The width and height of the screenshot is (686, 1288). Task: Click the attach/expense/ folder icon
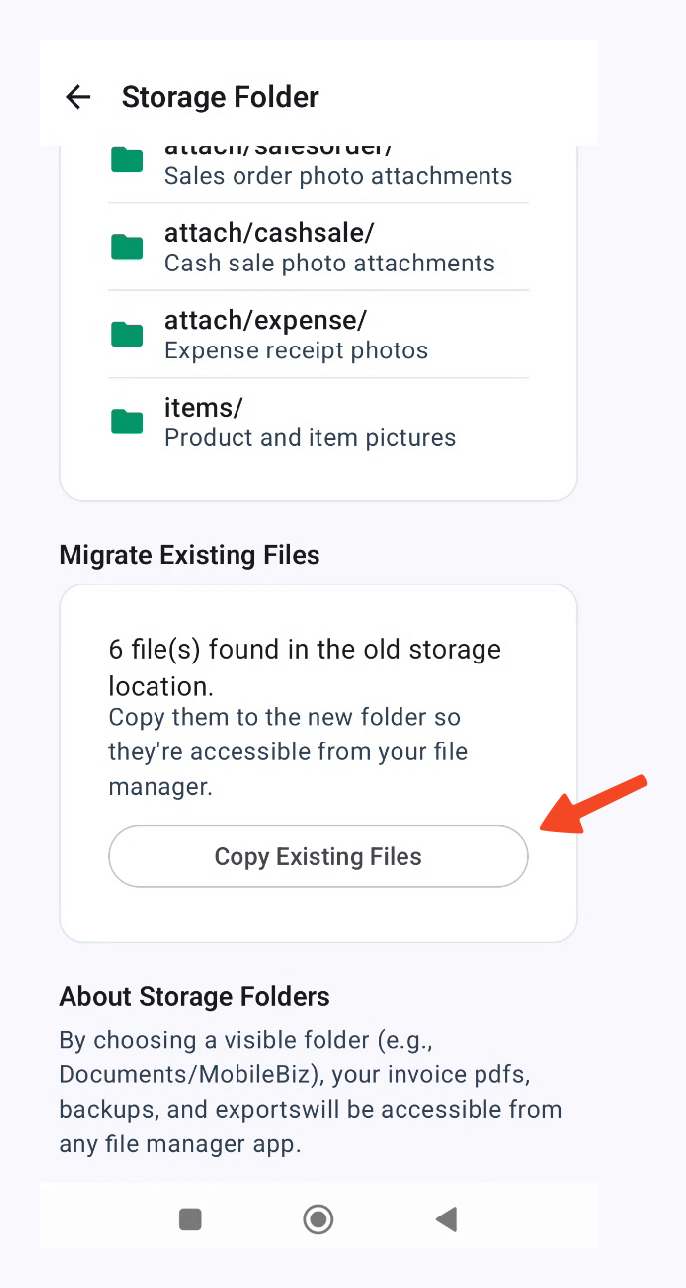(x=126, y=334)
